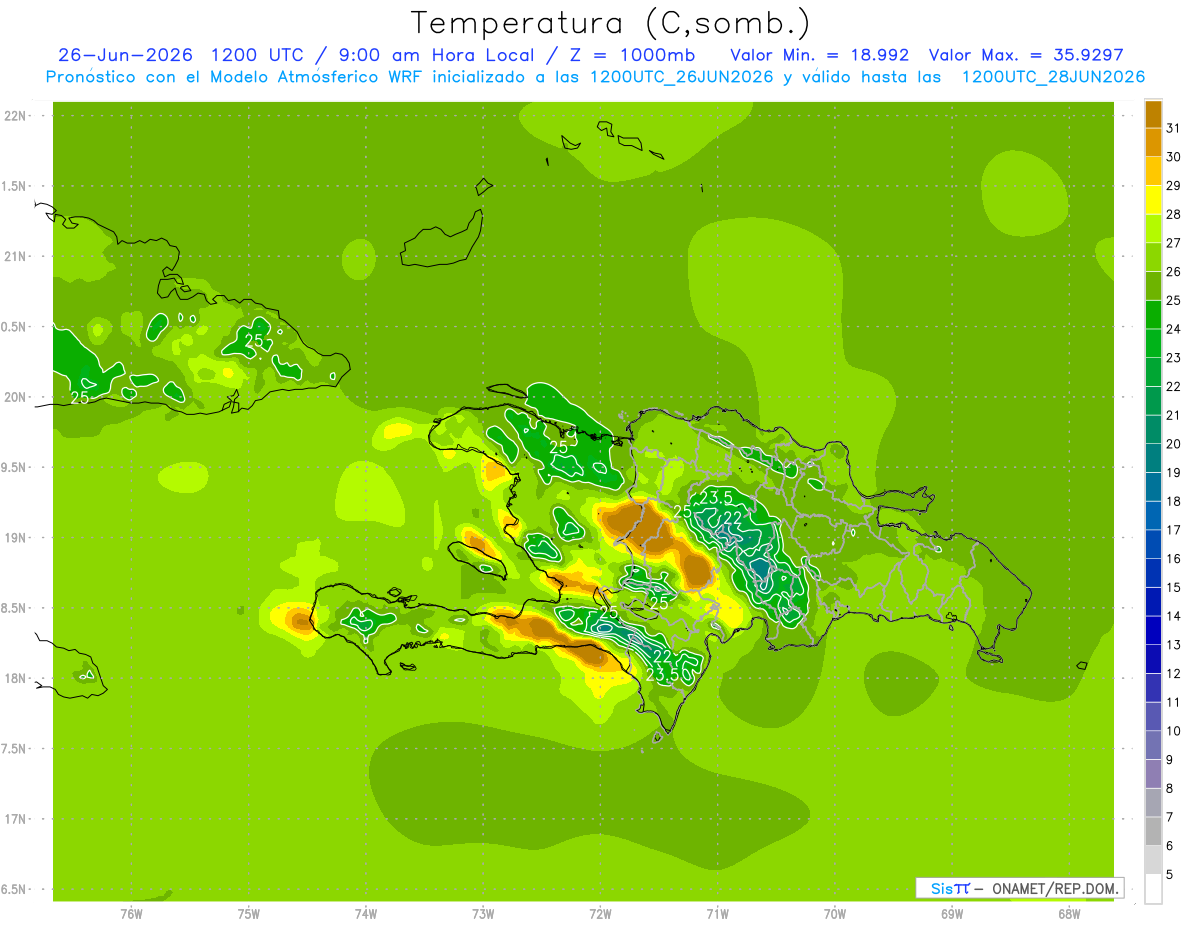This screenshot has height=927, width=1200.
Task: Select the legend value label 12
Action: pyautogui.click(x=1173, y=673)
